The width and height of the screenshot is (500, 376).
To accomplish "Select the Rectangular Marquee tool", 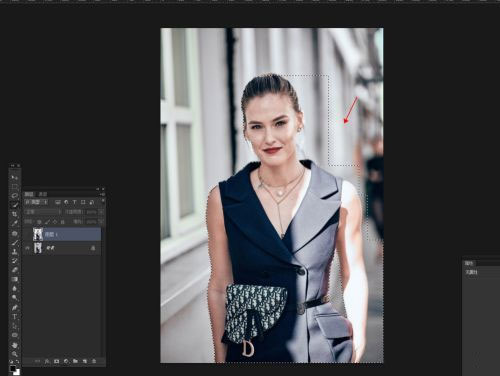I will pyautogui.click(x=15, y=187).
